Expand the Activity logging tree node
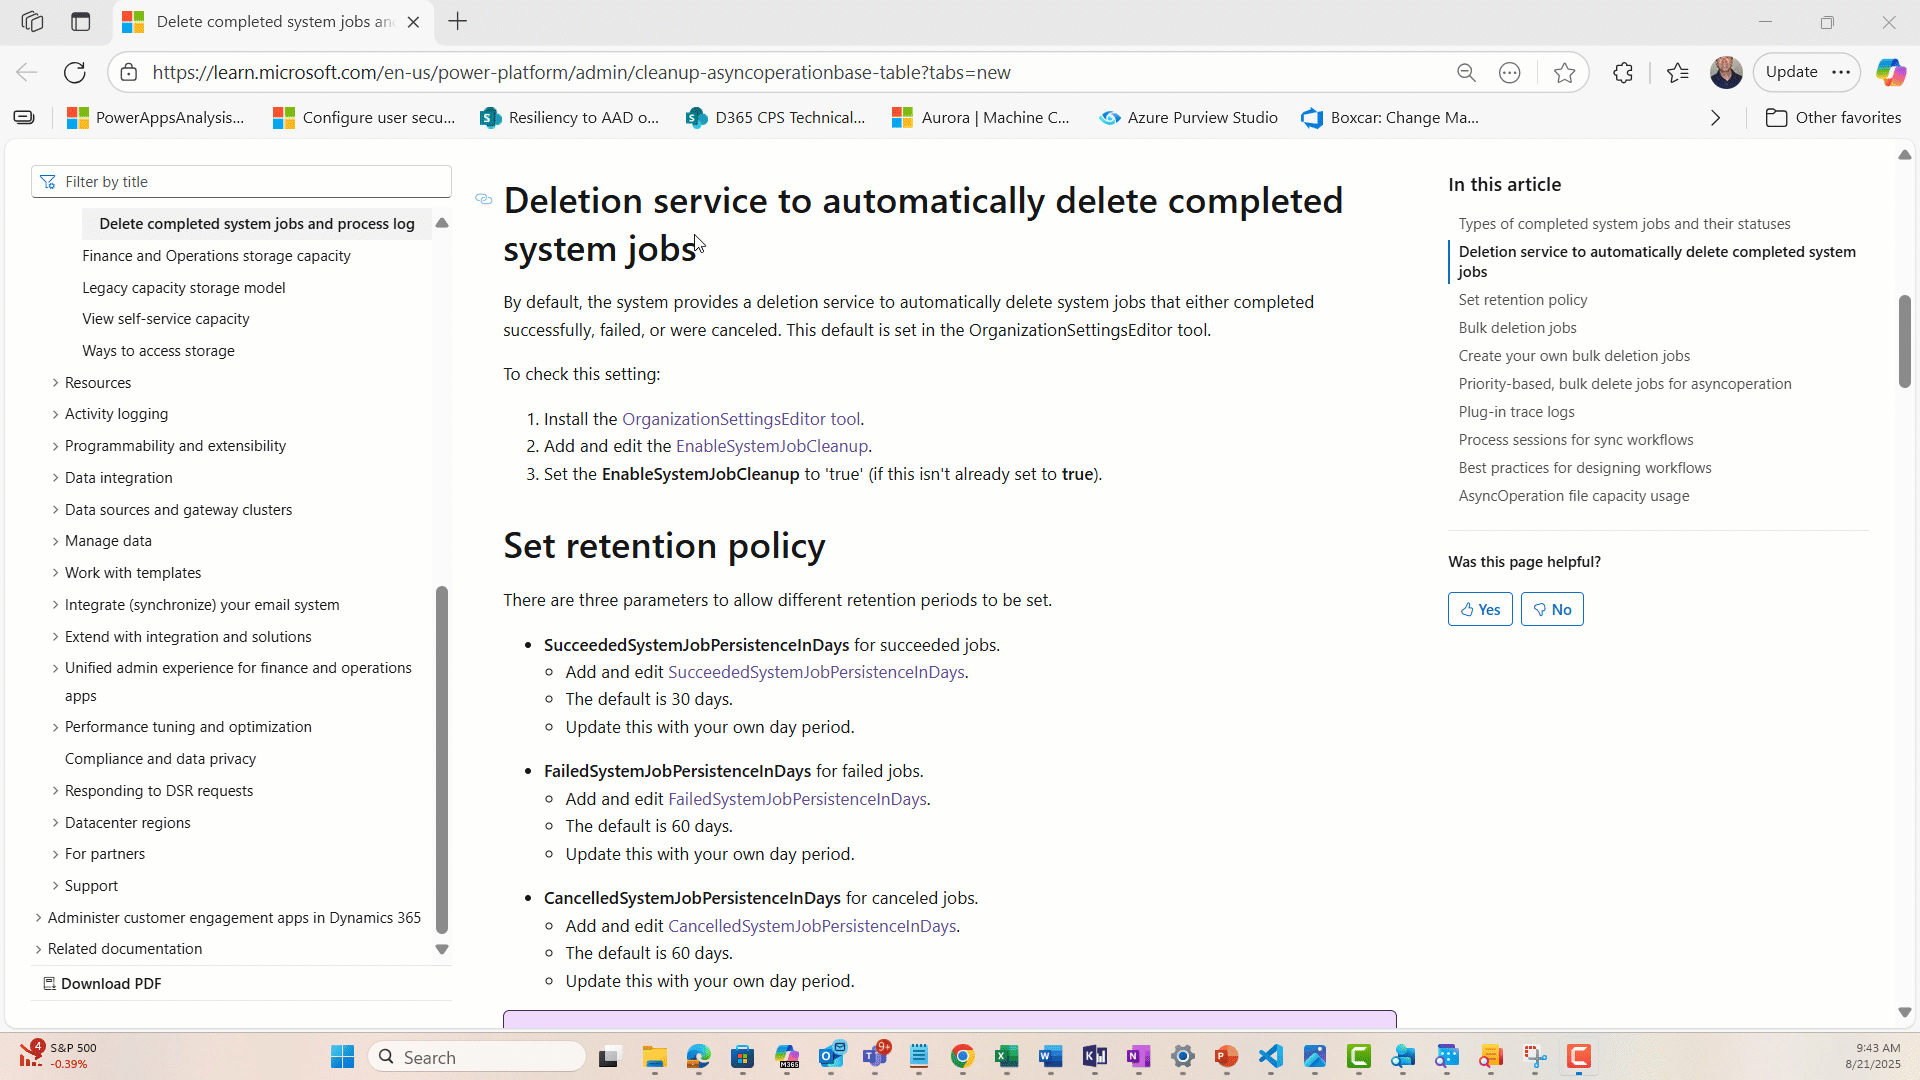 click(x=56, y=414)
